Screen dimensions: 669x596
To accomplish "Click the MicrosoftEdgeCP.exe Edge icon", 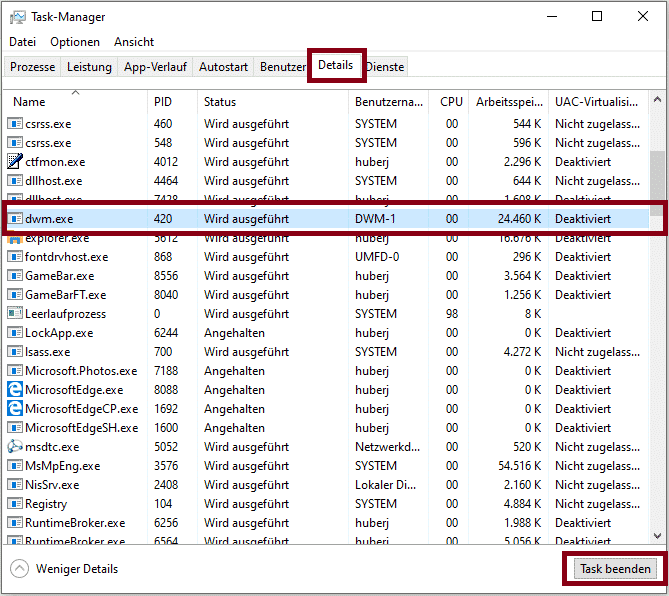I will [x=15, y=408].
